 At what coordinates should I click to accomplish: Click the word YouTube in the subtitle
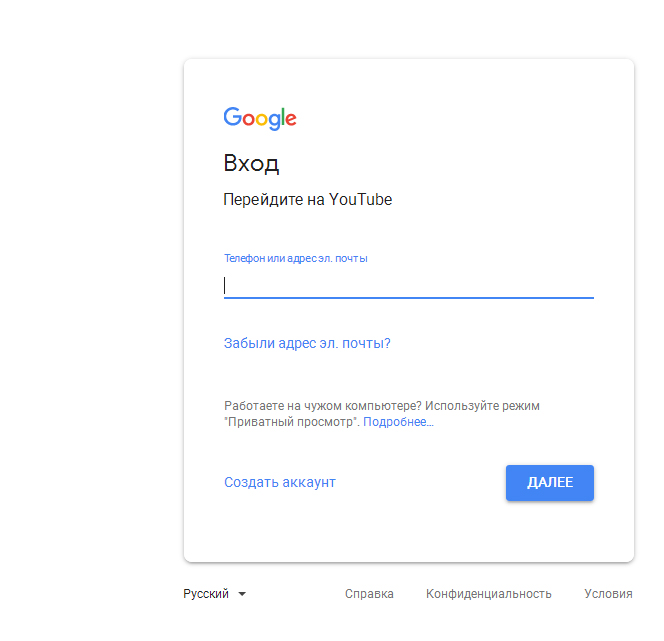click(x=361, y=199)
